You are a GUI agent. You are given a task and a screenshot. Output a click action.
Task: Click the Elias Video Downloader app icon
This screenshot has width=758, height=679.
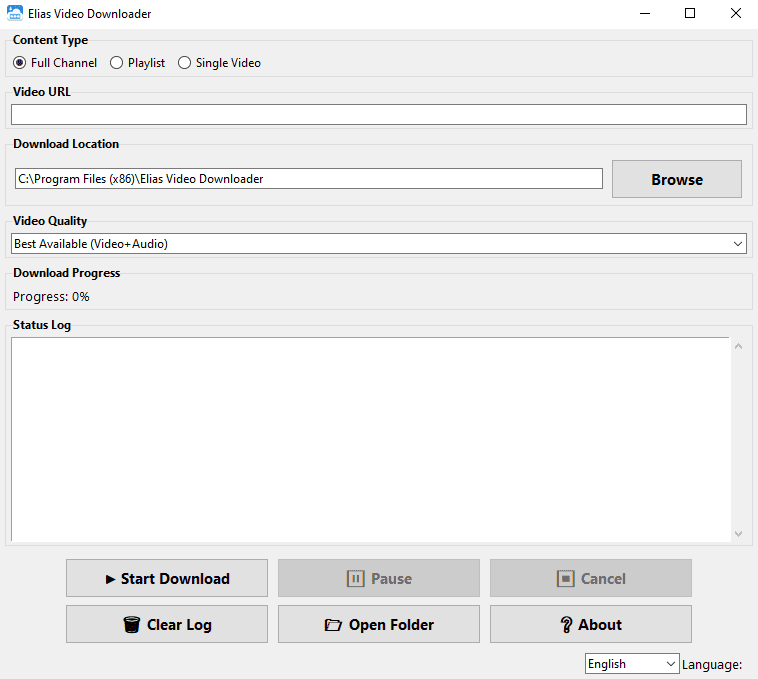15,14
